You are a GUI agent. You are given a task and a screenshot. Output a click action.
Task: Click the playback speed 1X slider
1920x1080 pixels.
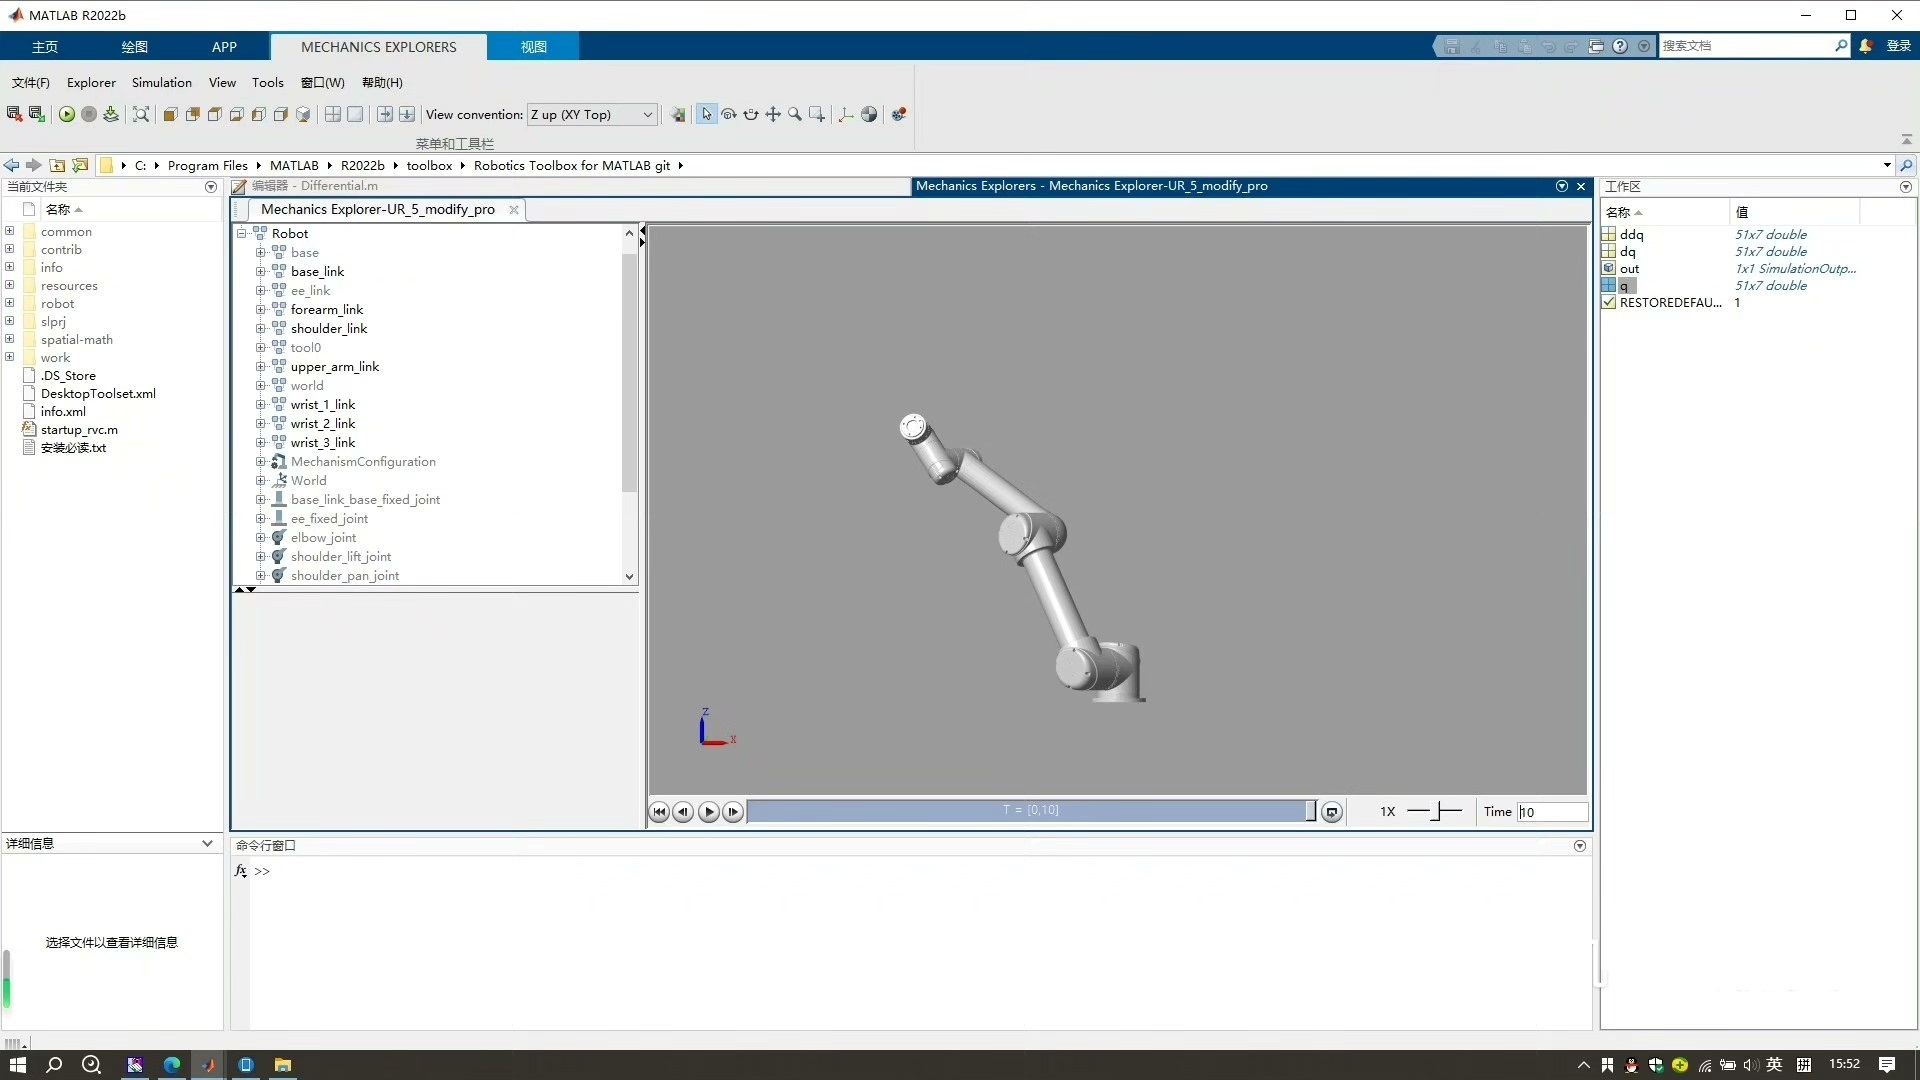click(1435, 811)
